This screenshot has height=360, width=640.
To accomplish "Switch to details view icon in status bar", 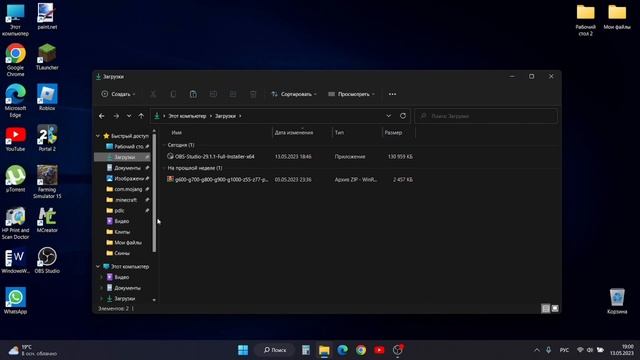I will click(546, 309).
